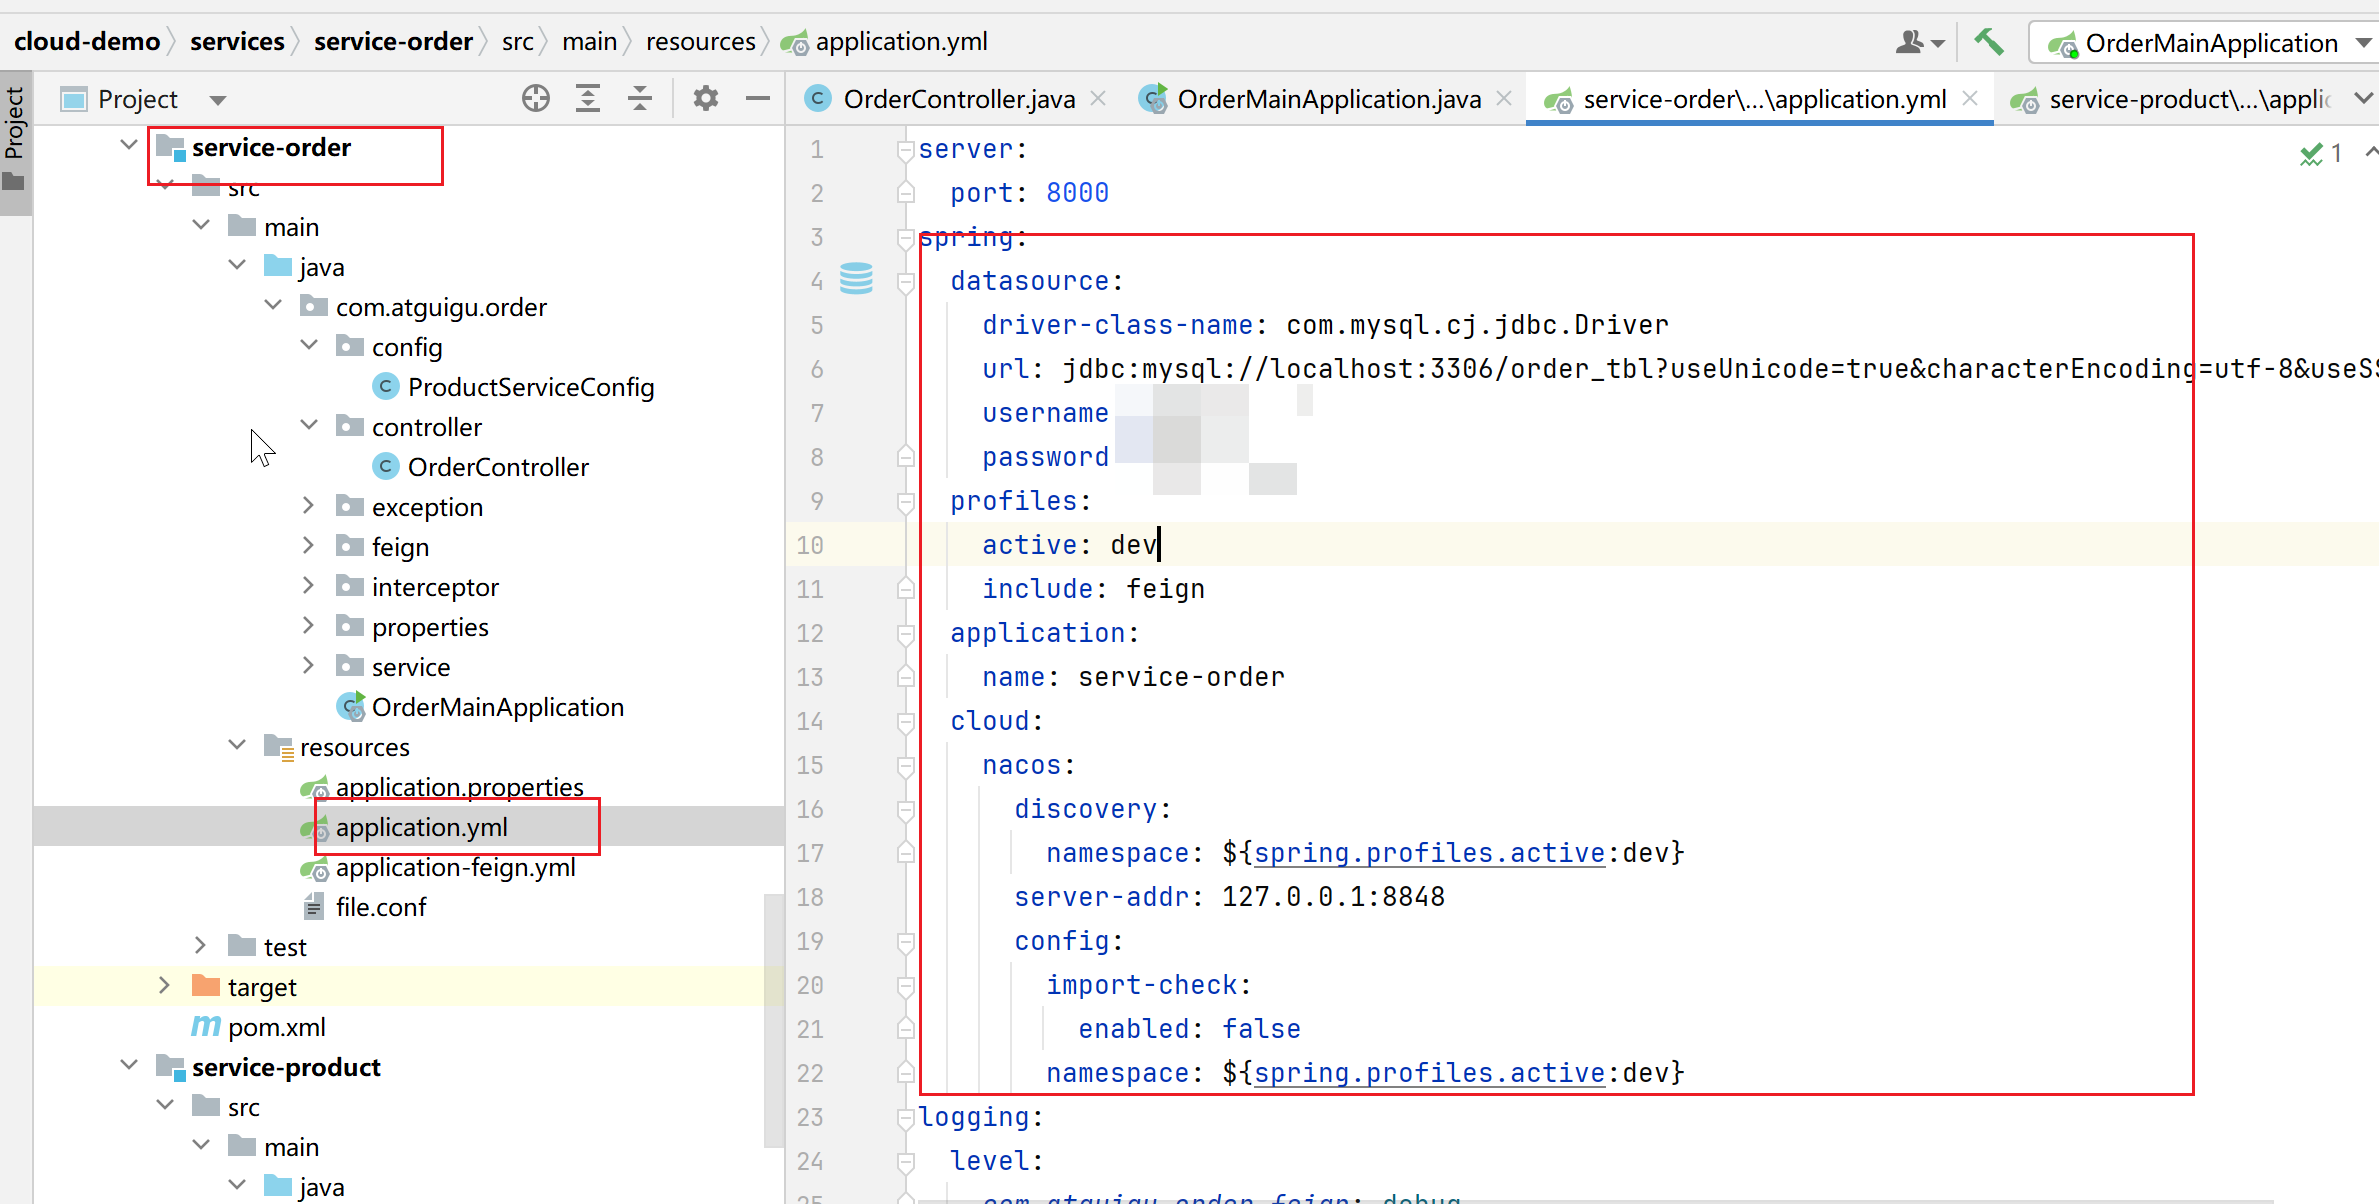Hide the Project tool window with minus icon

click(x=758, y=98)
